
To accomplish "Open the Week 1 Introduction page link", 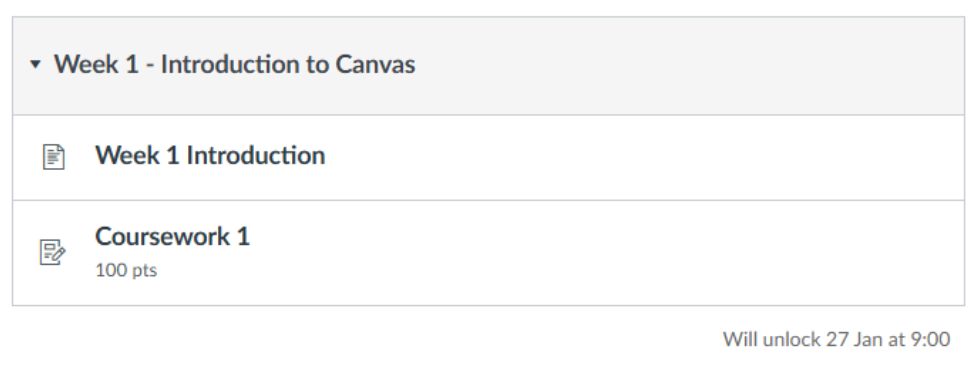I will click(x=210, y=155).
